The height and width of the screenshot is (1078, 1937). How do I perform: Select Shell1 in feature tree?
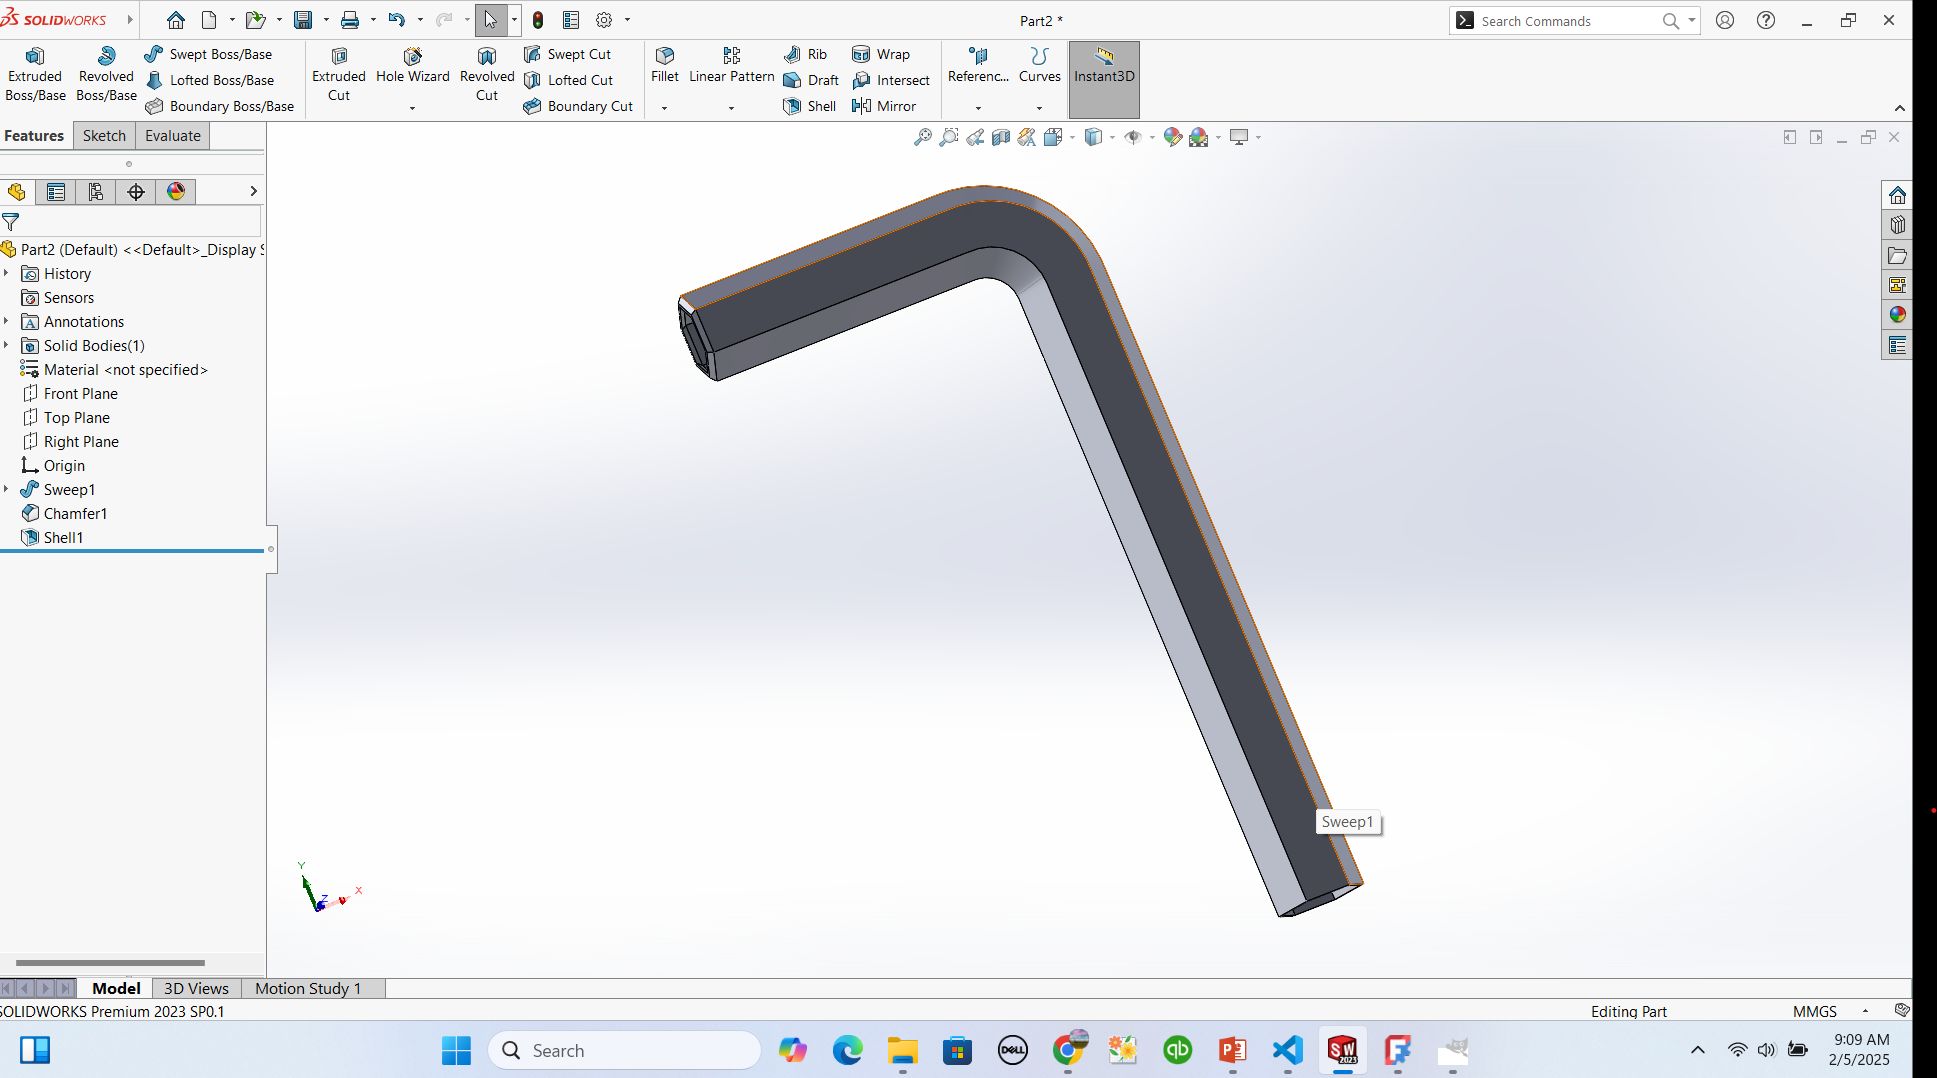(63, 538)
